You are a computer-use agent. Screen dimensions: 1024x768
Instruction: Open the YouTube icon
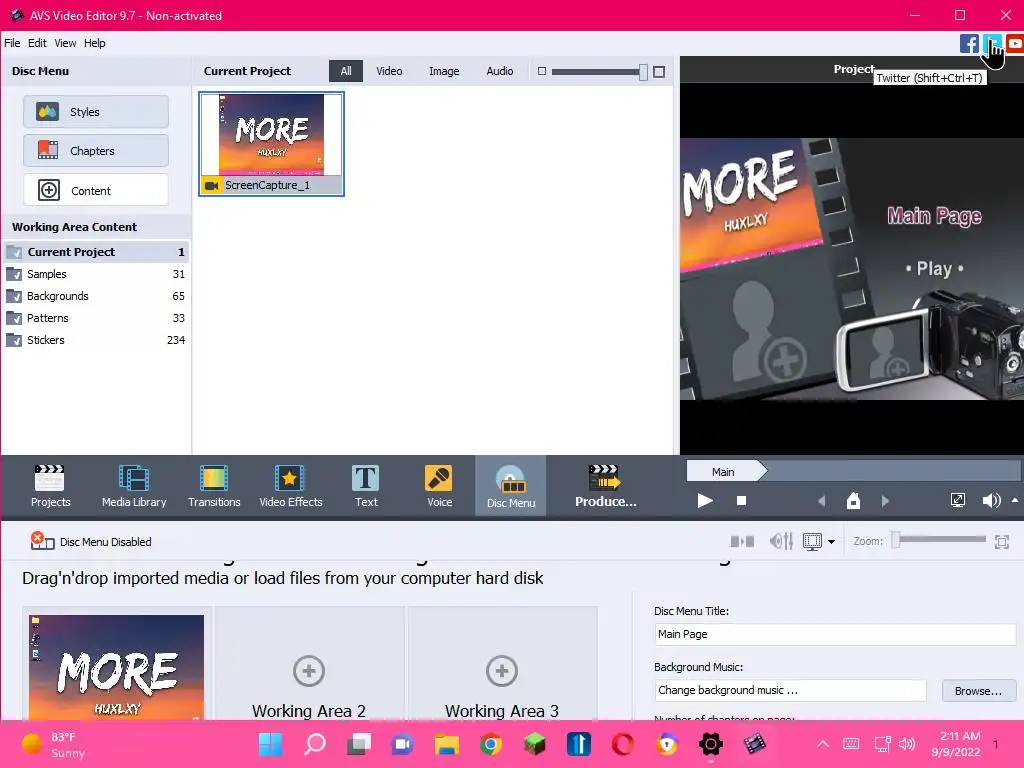1015,44
